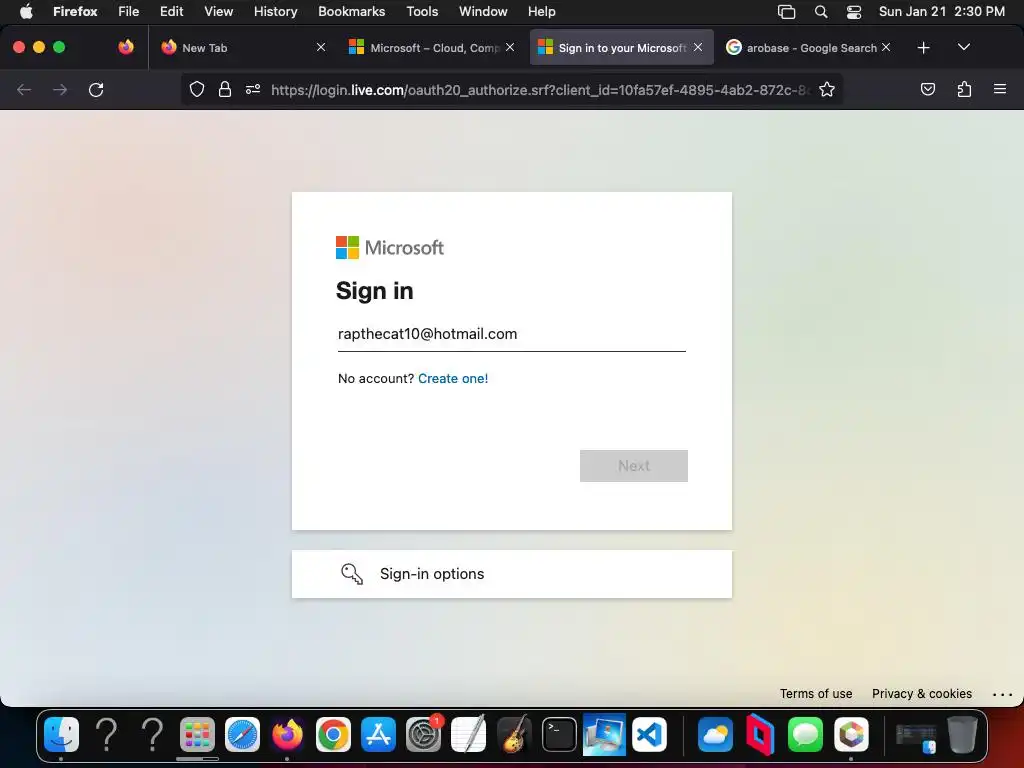Switch to the New Tab tab
The width and height of the screenshot is (1024, 768).
[243, 48]
